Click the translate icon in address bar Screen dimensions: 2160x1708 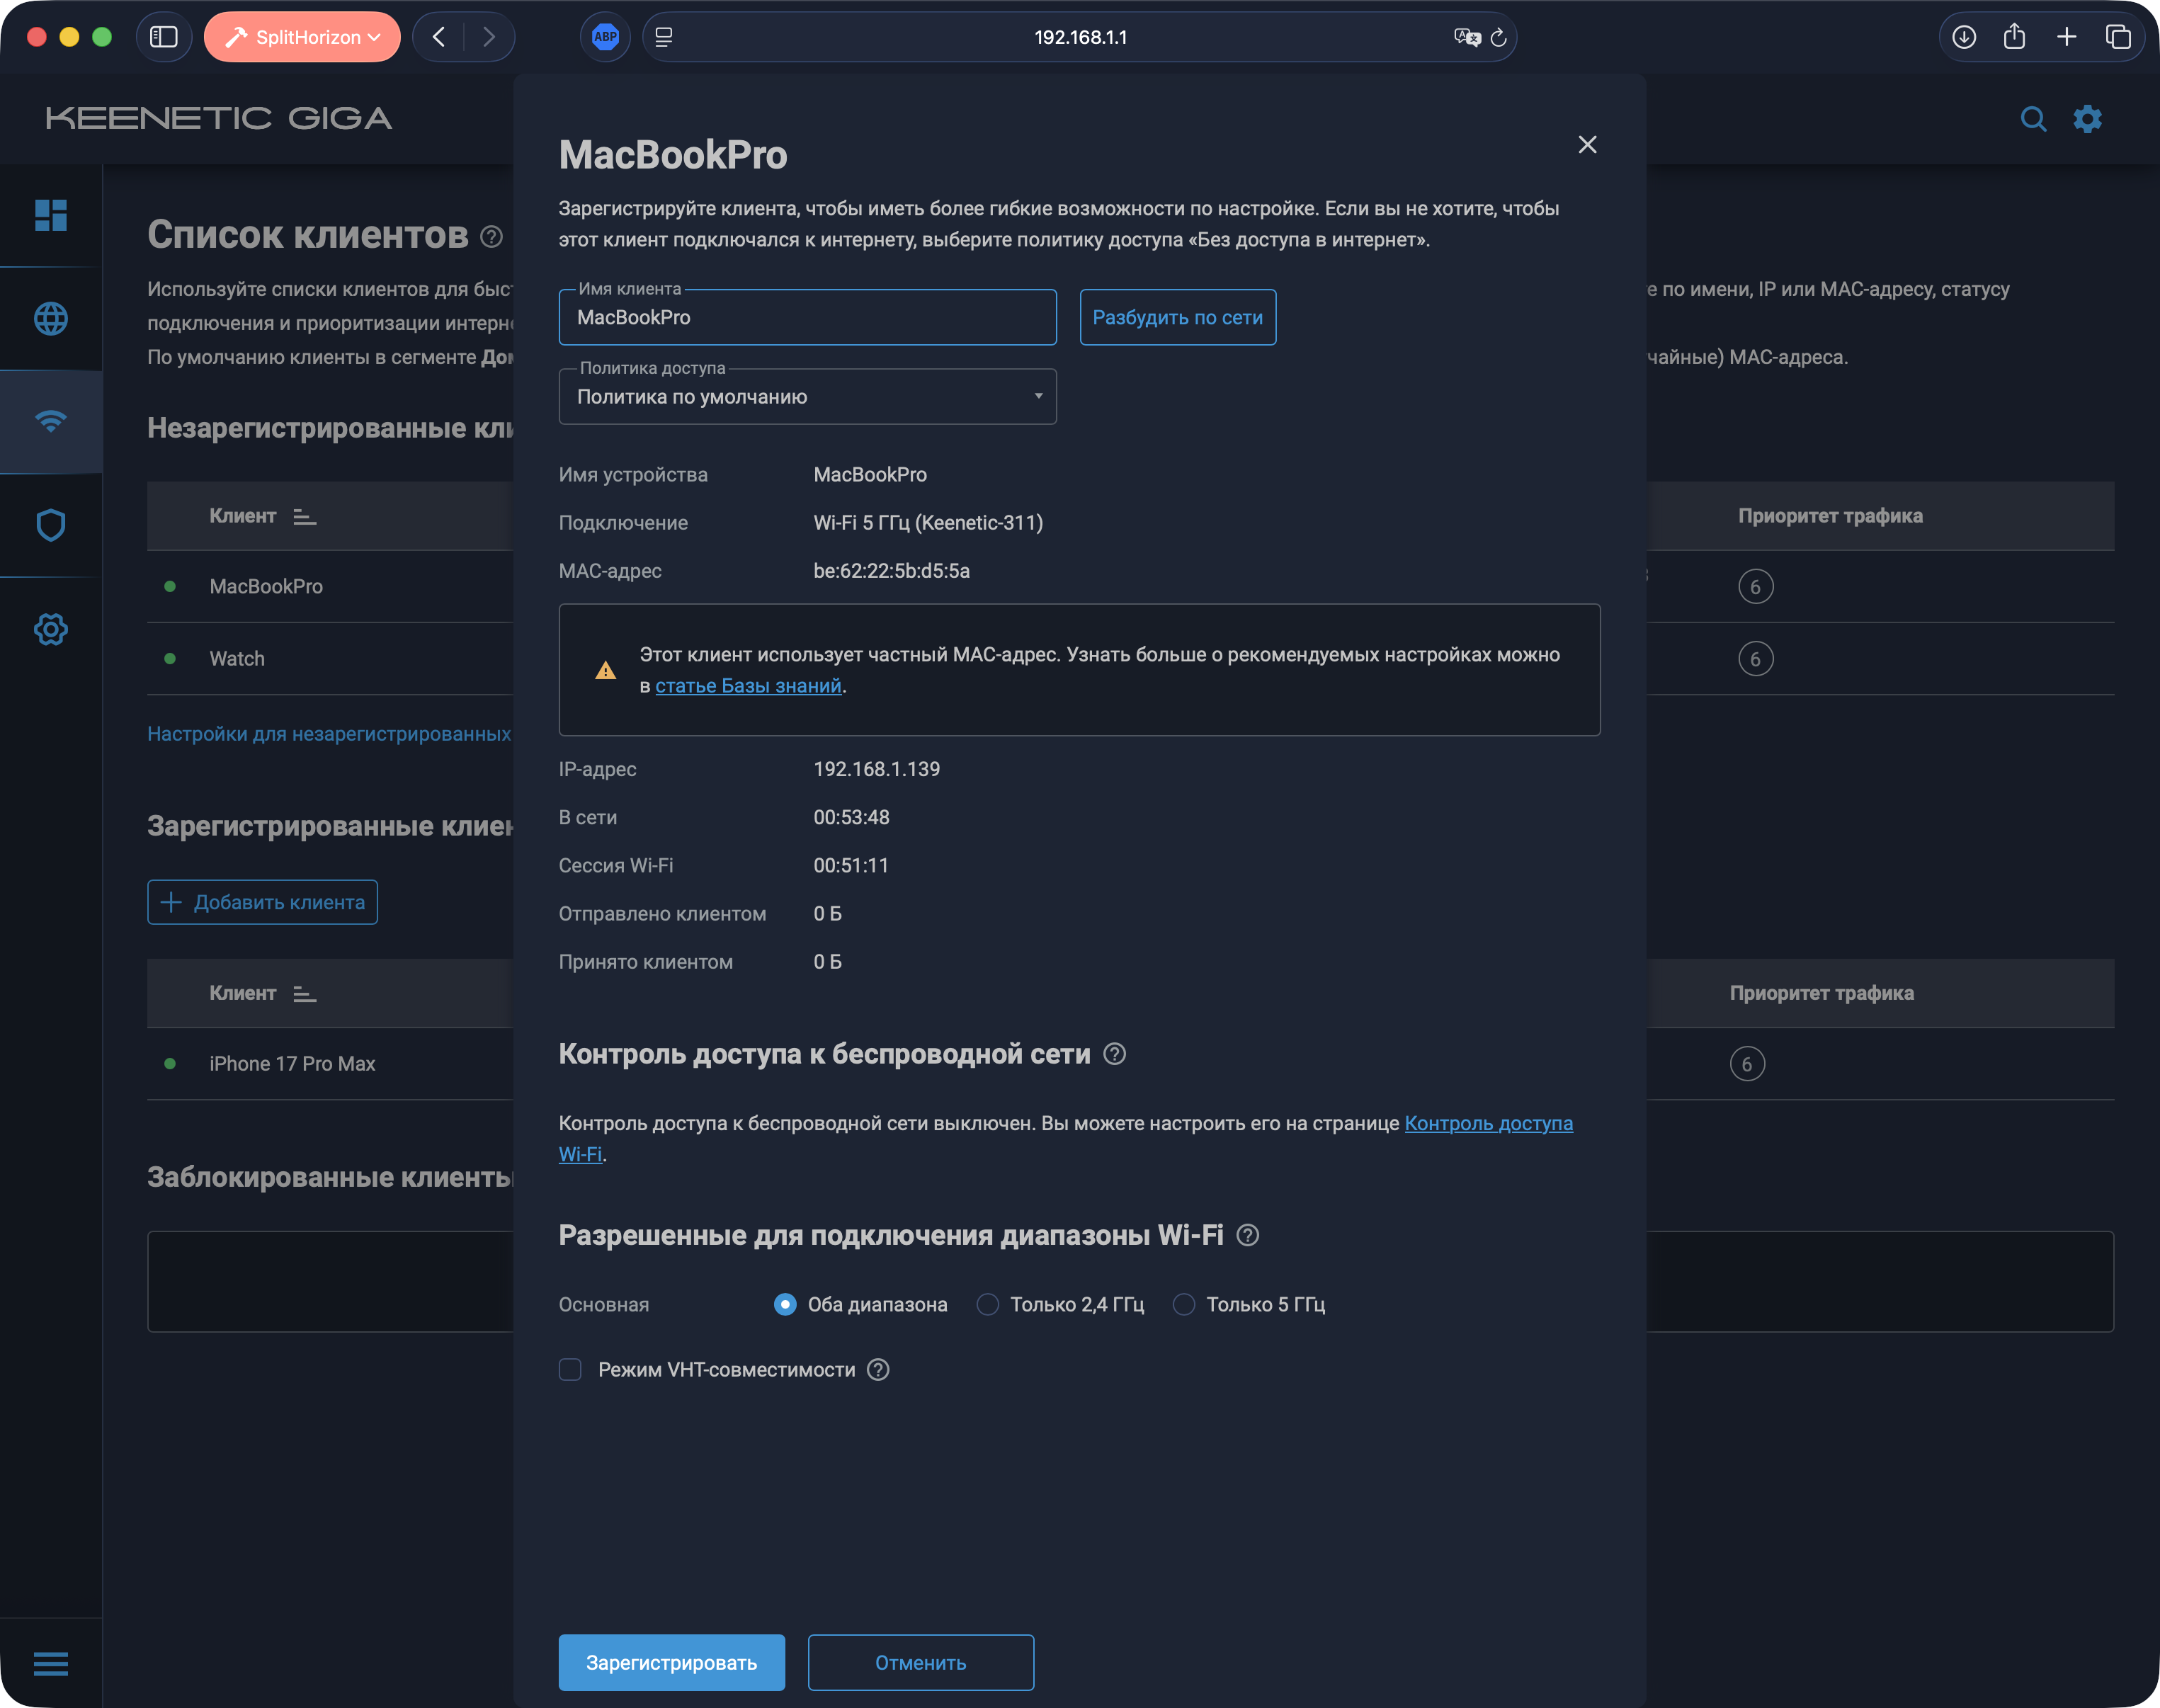click(1467, 37)
